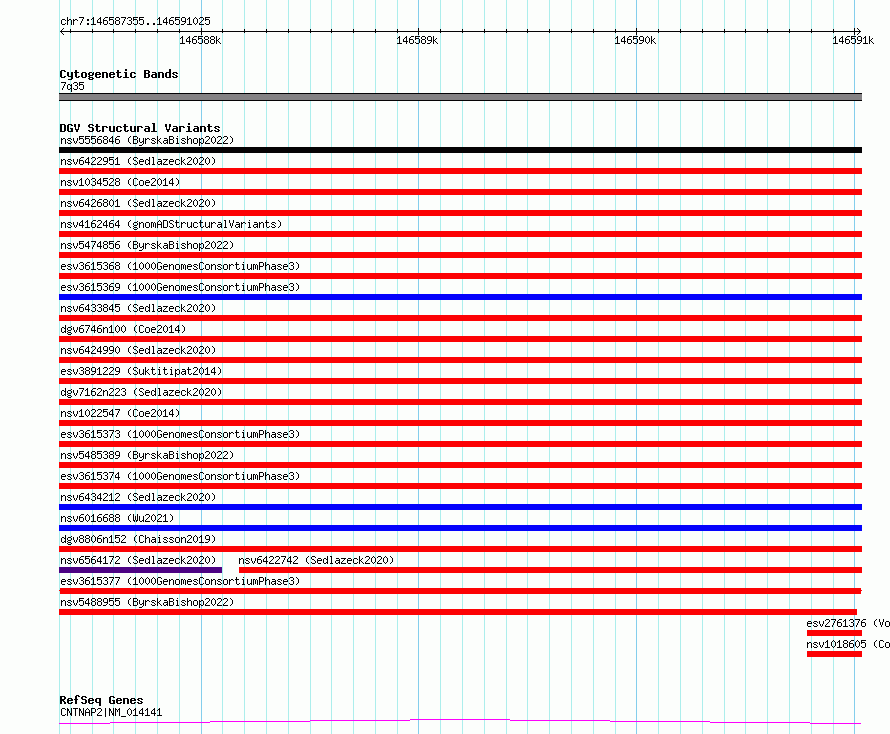The height and width of the screenshot is (734, 890).
Task: Click the 146589k ruler tick label
Action: (417, 40)
